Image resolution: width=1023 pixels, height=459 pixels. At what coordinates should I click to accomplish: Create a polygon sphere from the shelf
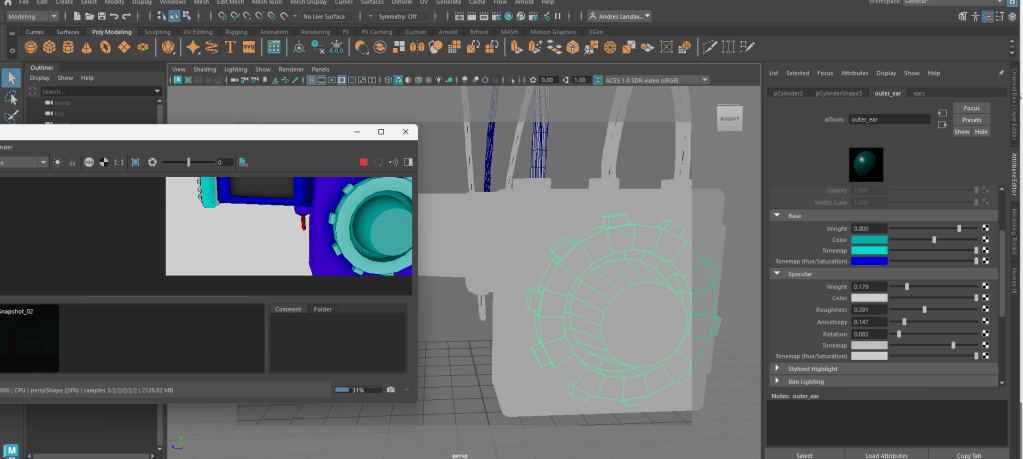(33, 47)
